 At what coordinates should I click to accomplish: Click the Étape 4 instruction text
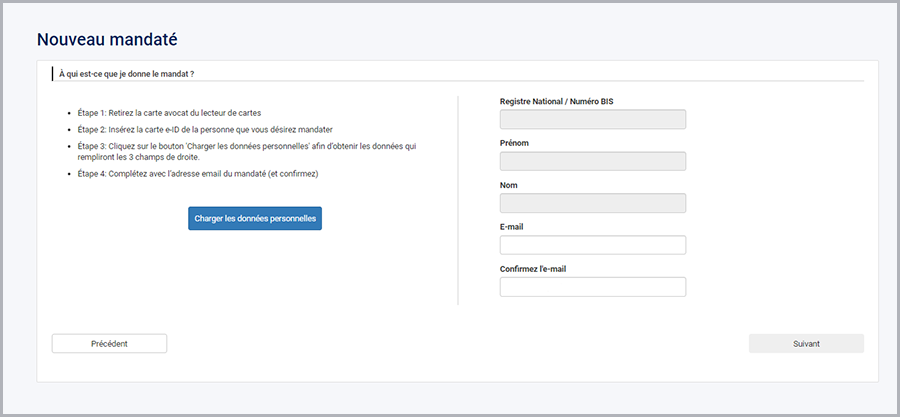coord(197,174)
